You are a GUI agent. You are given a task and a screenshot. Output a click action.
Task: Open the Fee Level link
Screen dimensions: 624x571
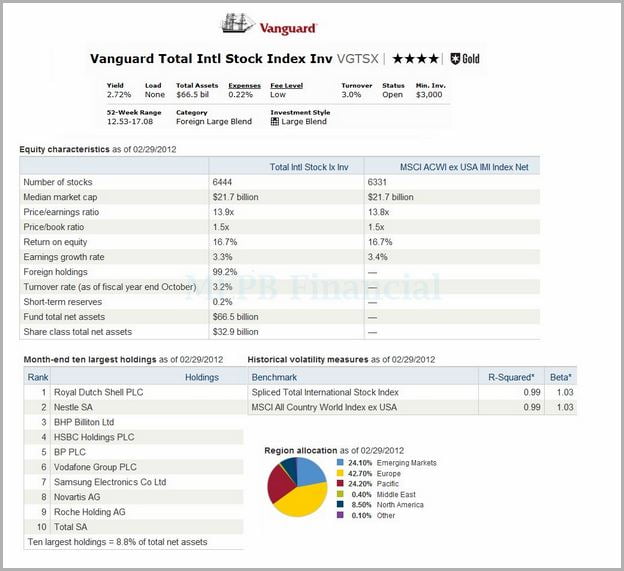287,86
